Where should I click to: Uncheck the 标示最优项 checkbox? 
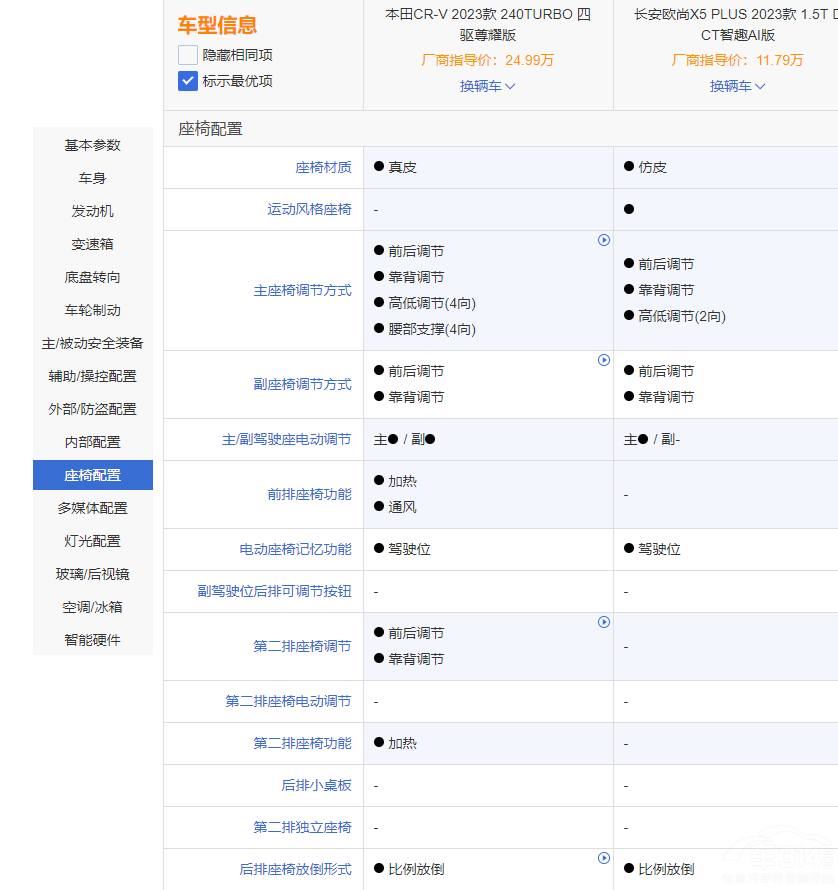pyautogui.click(x=188, y=81)
